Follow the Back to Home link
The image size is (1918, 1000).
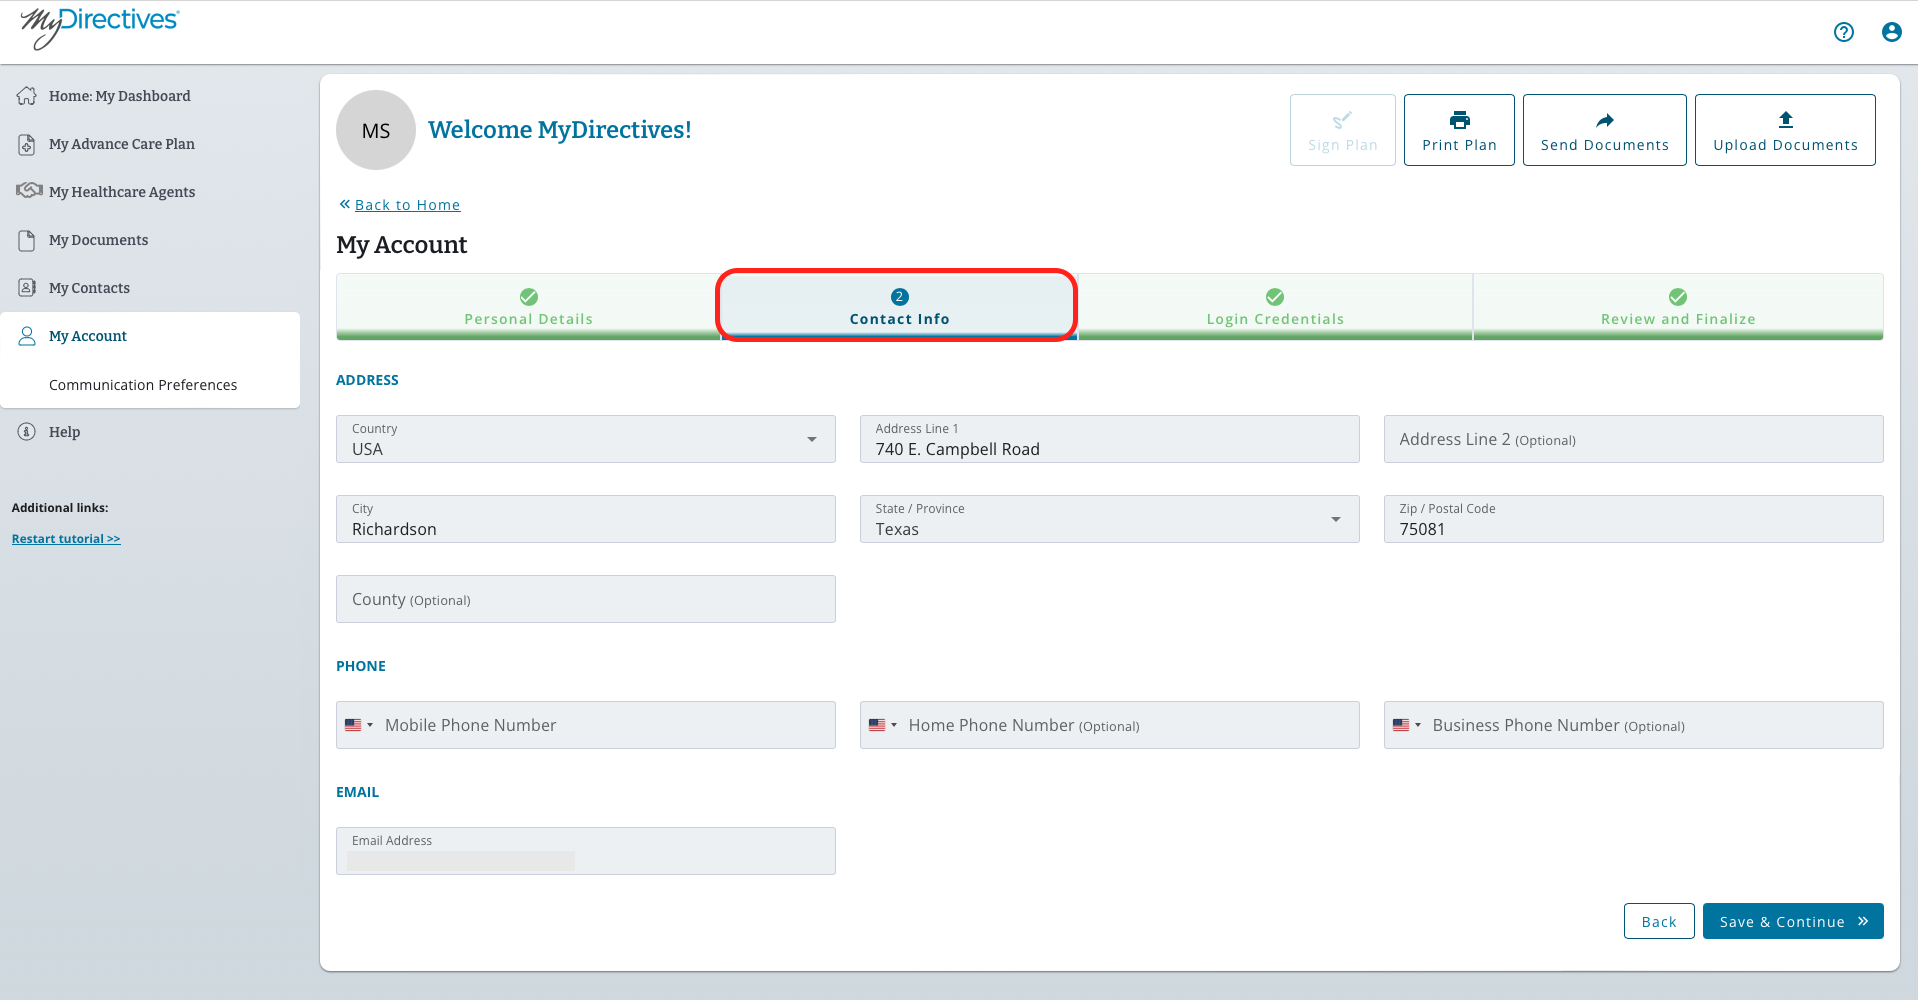click(407, 205)
